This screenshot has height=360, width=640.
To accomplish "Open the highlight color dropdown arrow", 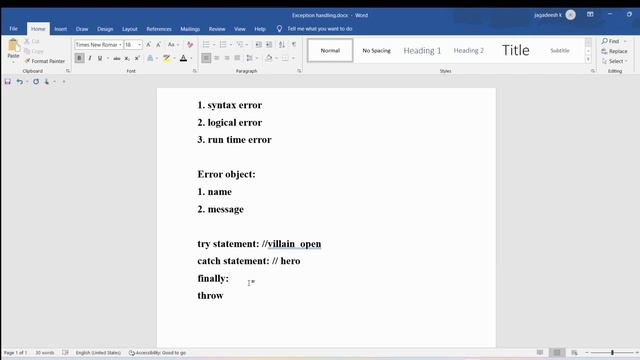I will tap(174, 58).
